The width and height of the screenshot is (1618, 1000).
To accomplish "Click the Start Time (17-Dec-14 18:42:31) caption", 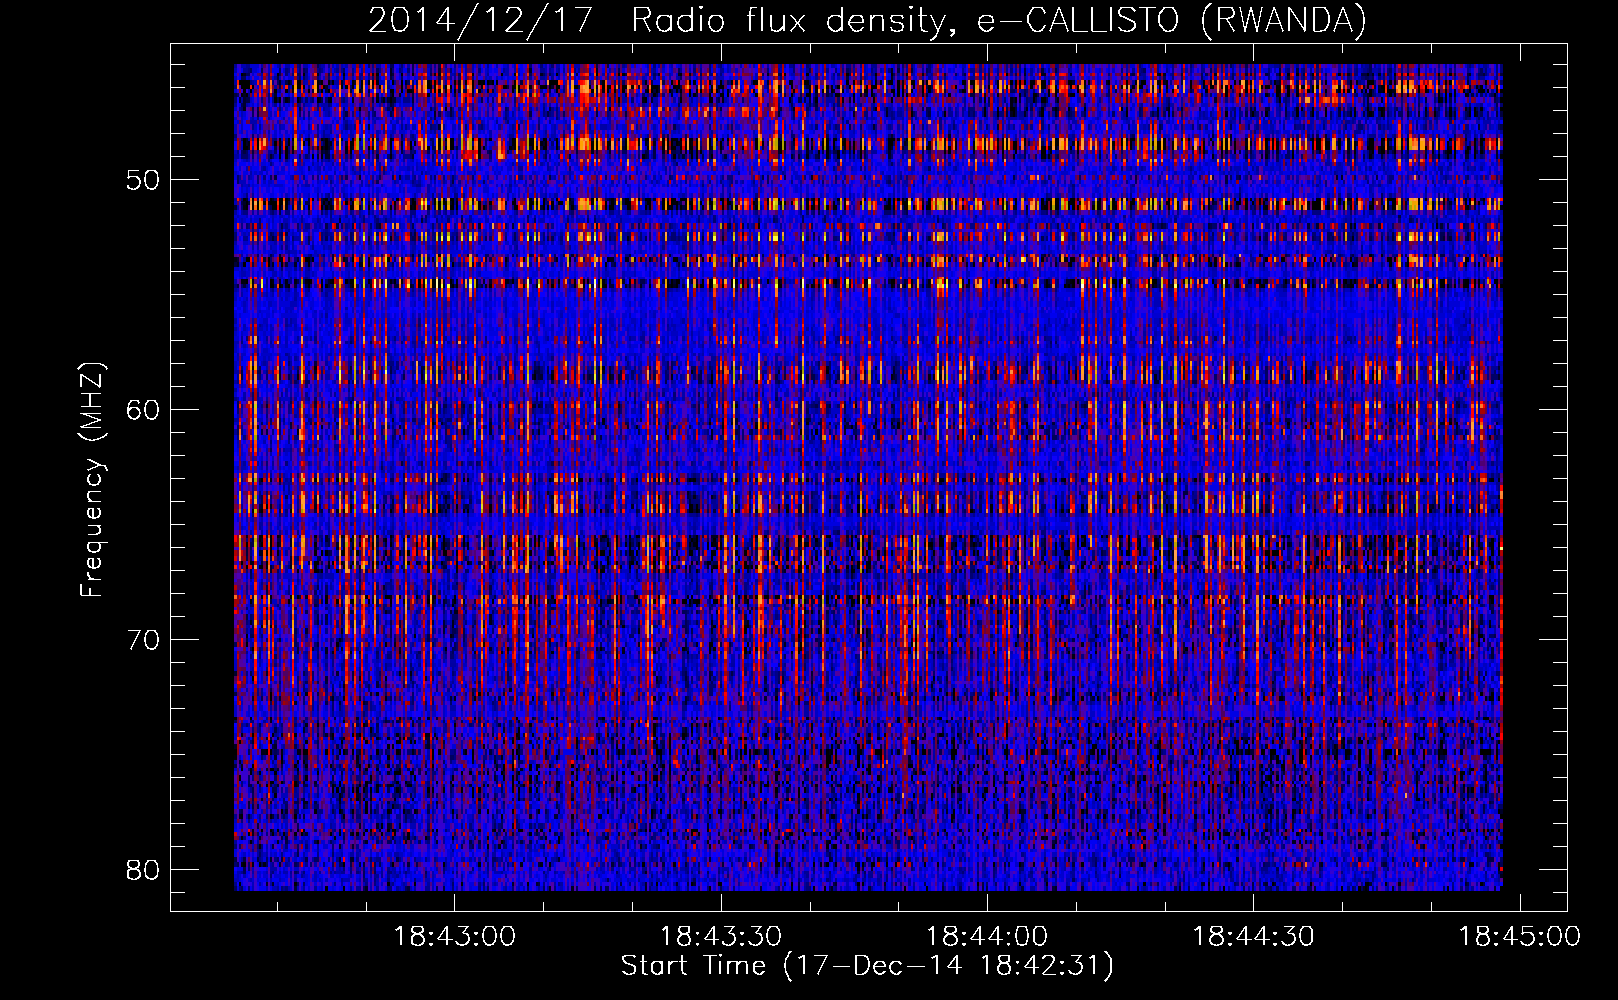I will [867, 966].
